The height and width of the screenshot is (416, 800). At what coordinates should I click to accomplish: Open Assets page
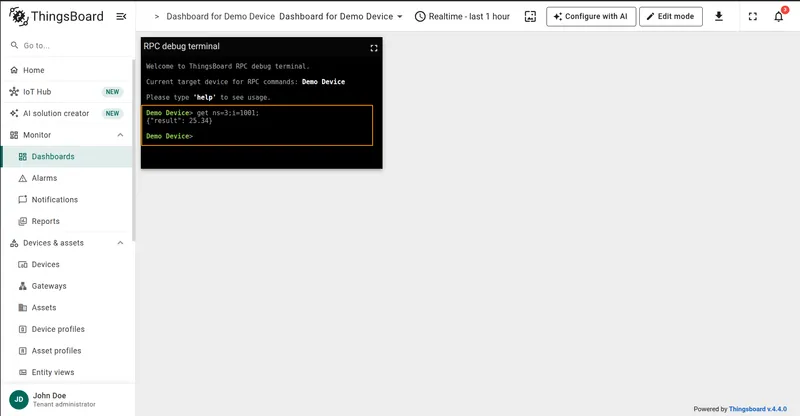(67, 307)
